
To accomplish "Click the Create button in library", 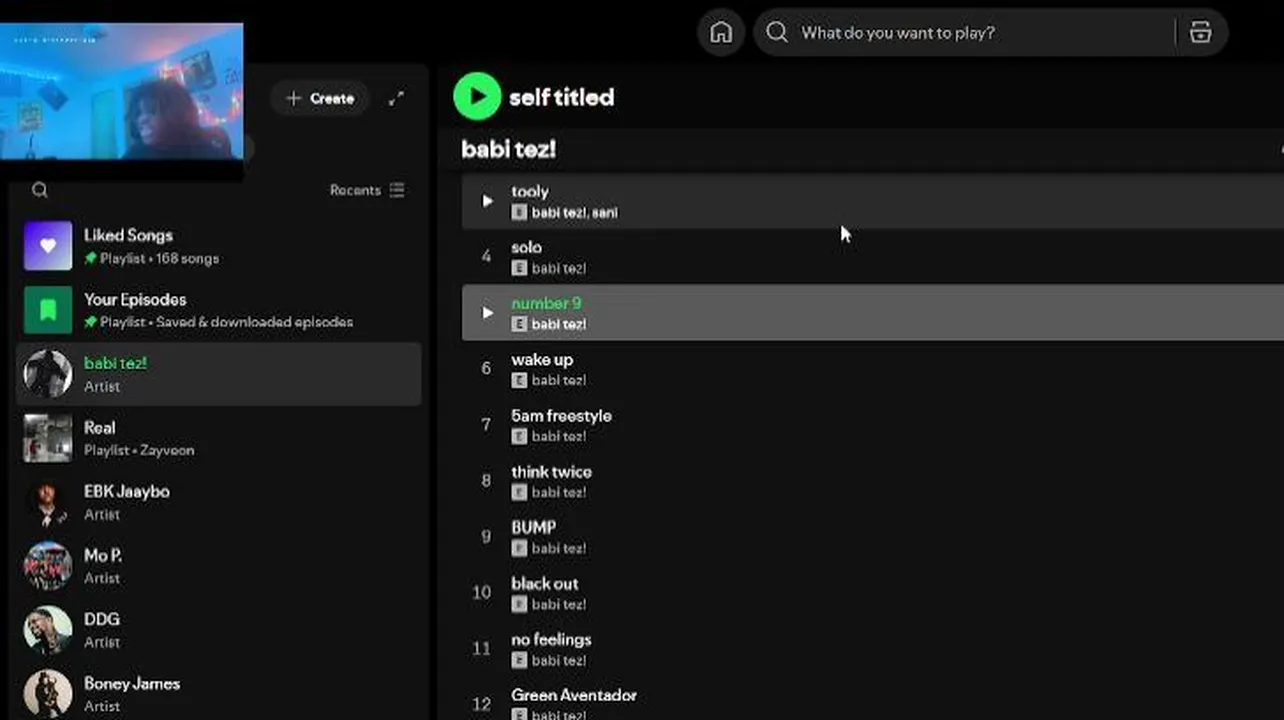I will click(320, 98).
